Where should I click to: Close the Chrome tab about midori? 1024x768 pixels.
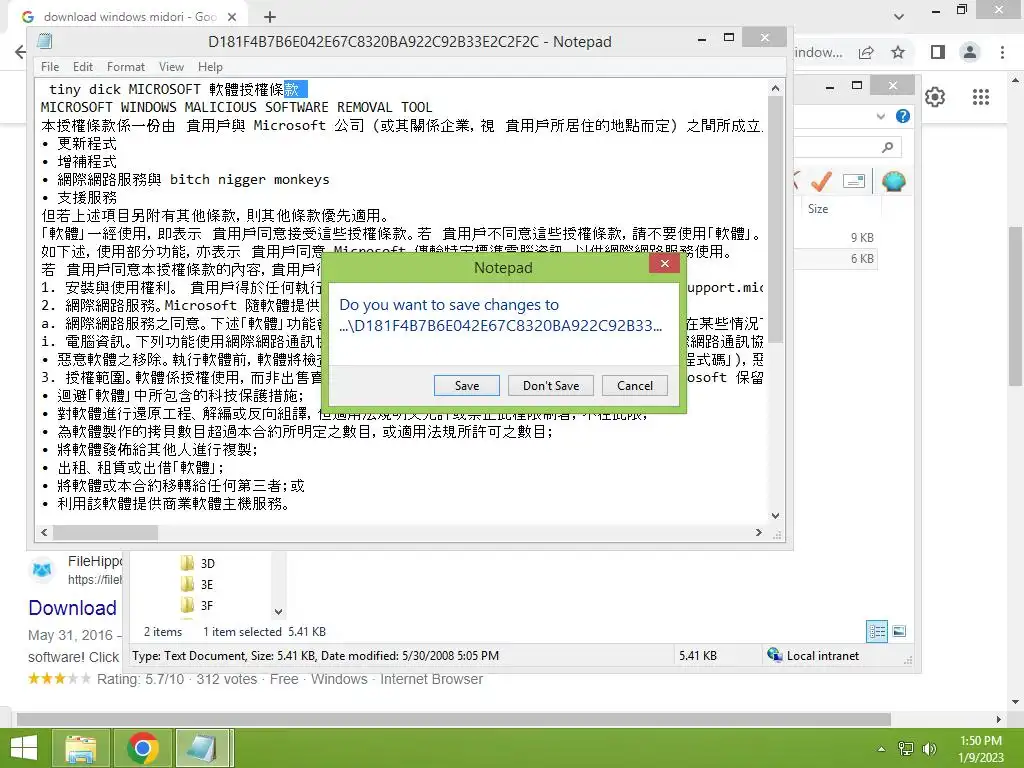[x=232, y=17]
